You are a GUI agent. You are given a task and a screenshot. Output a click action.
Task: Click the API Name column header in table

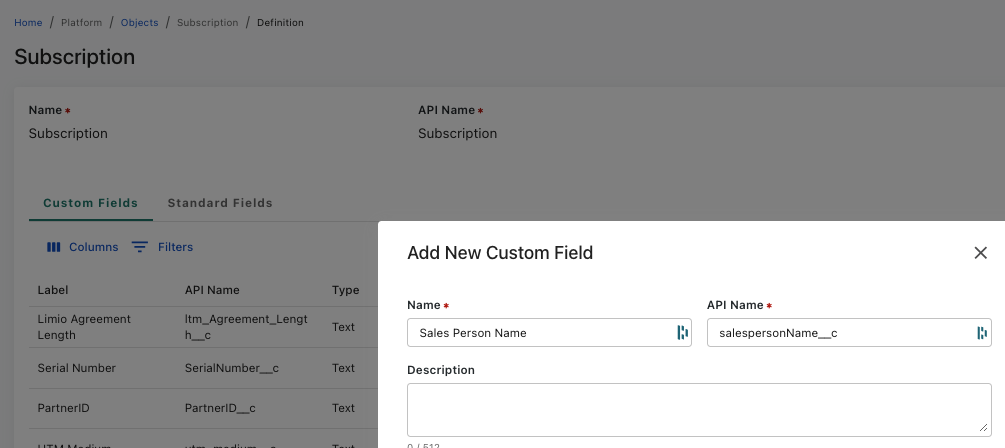tap(212, 290)
